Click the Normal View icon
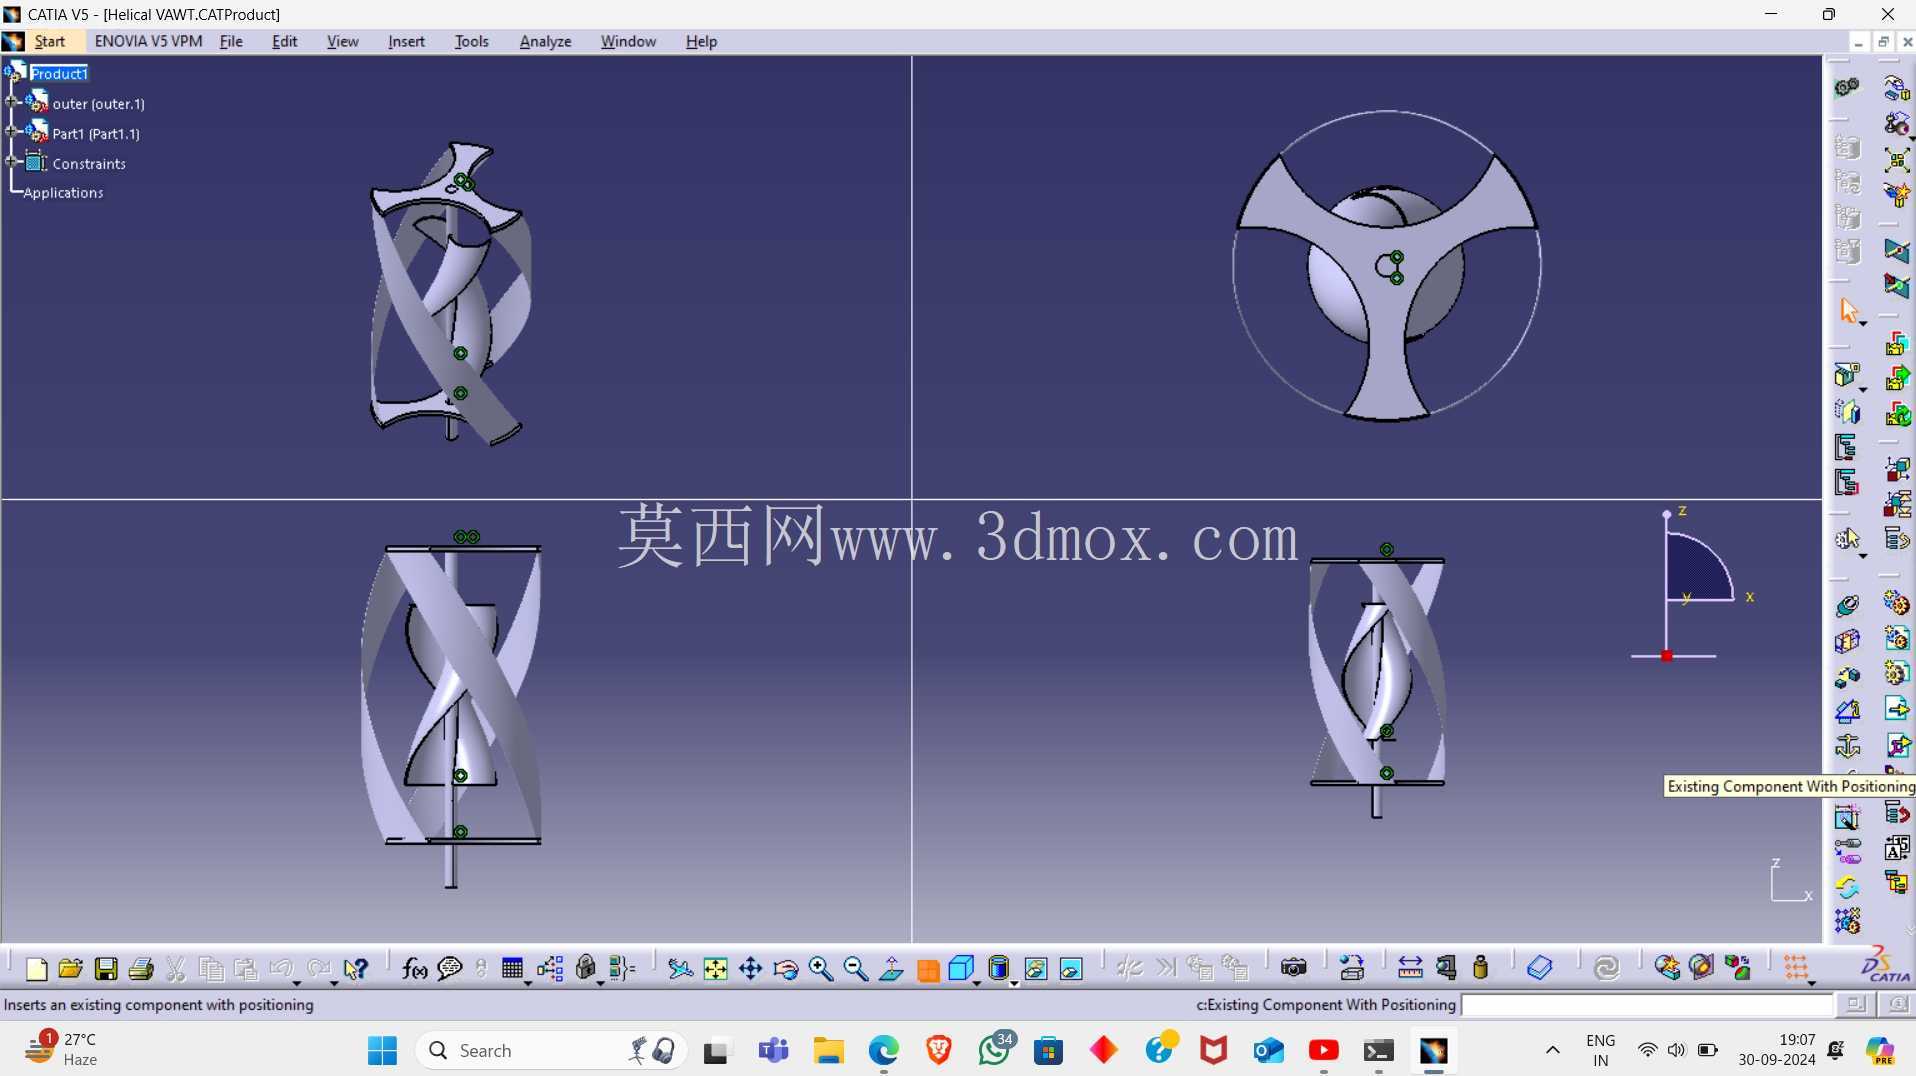Viewport: 1916px width, 1076px height. point(891,968)
